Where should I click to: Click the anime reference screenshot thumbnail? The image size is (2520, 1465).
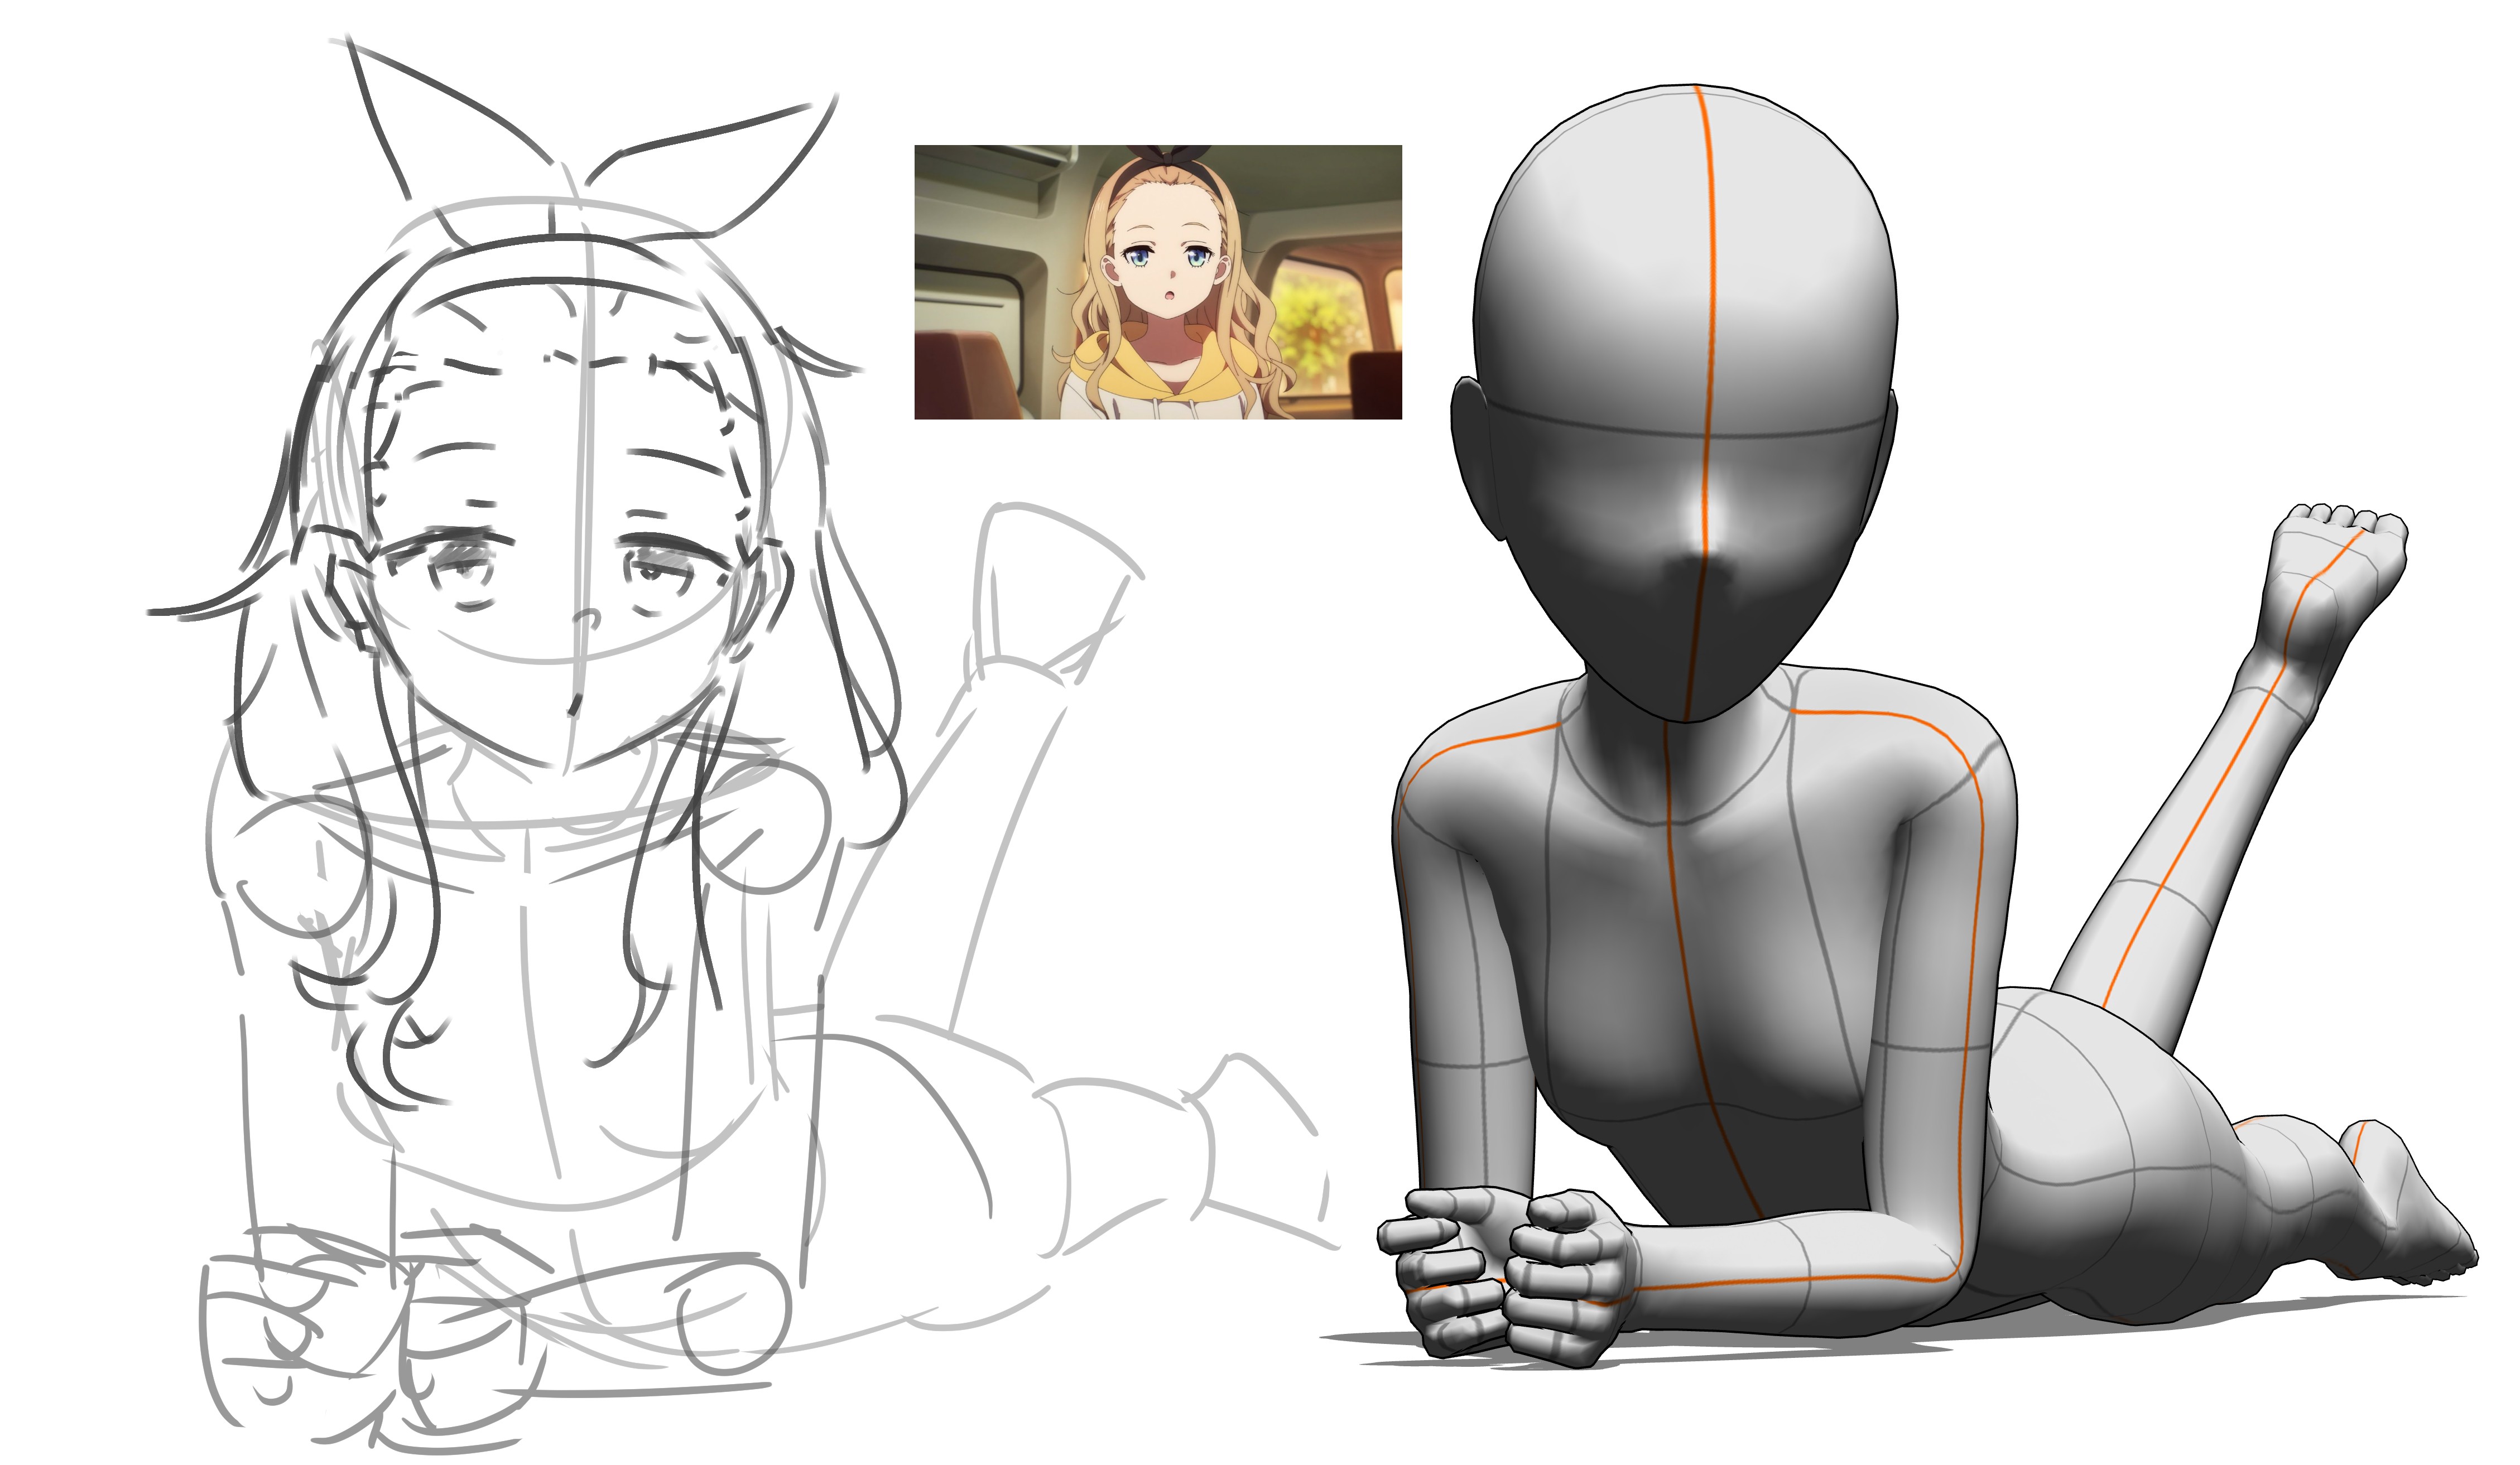[x=1157, y=281]
